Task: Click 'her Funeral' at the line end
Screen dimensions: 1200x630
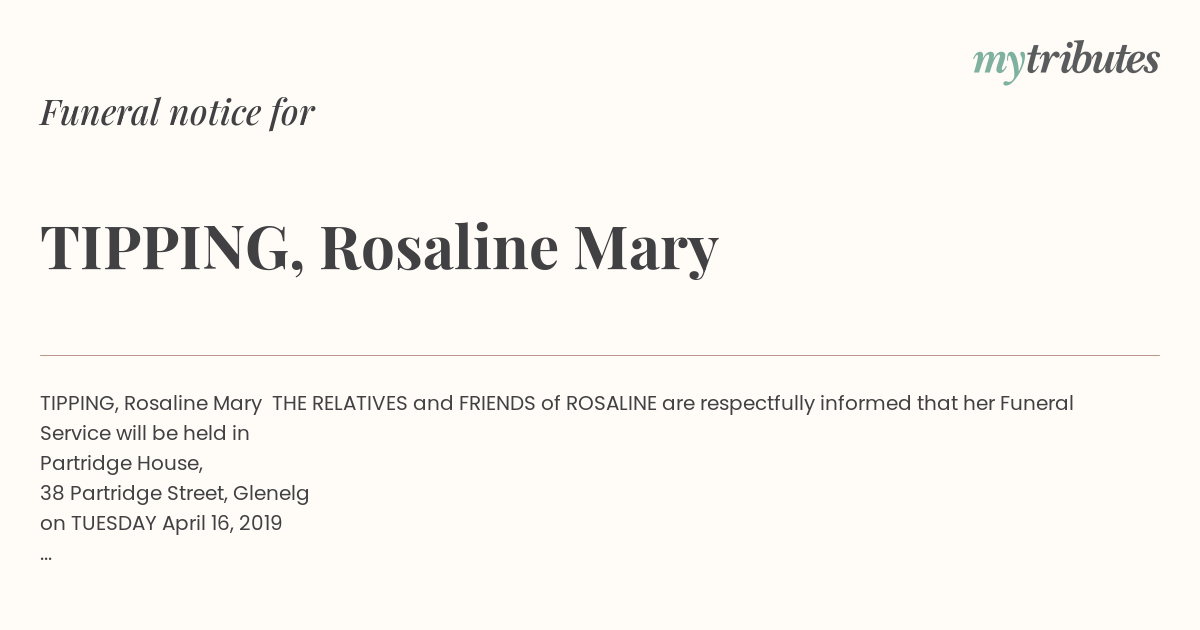Action: point(1018,403)
